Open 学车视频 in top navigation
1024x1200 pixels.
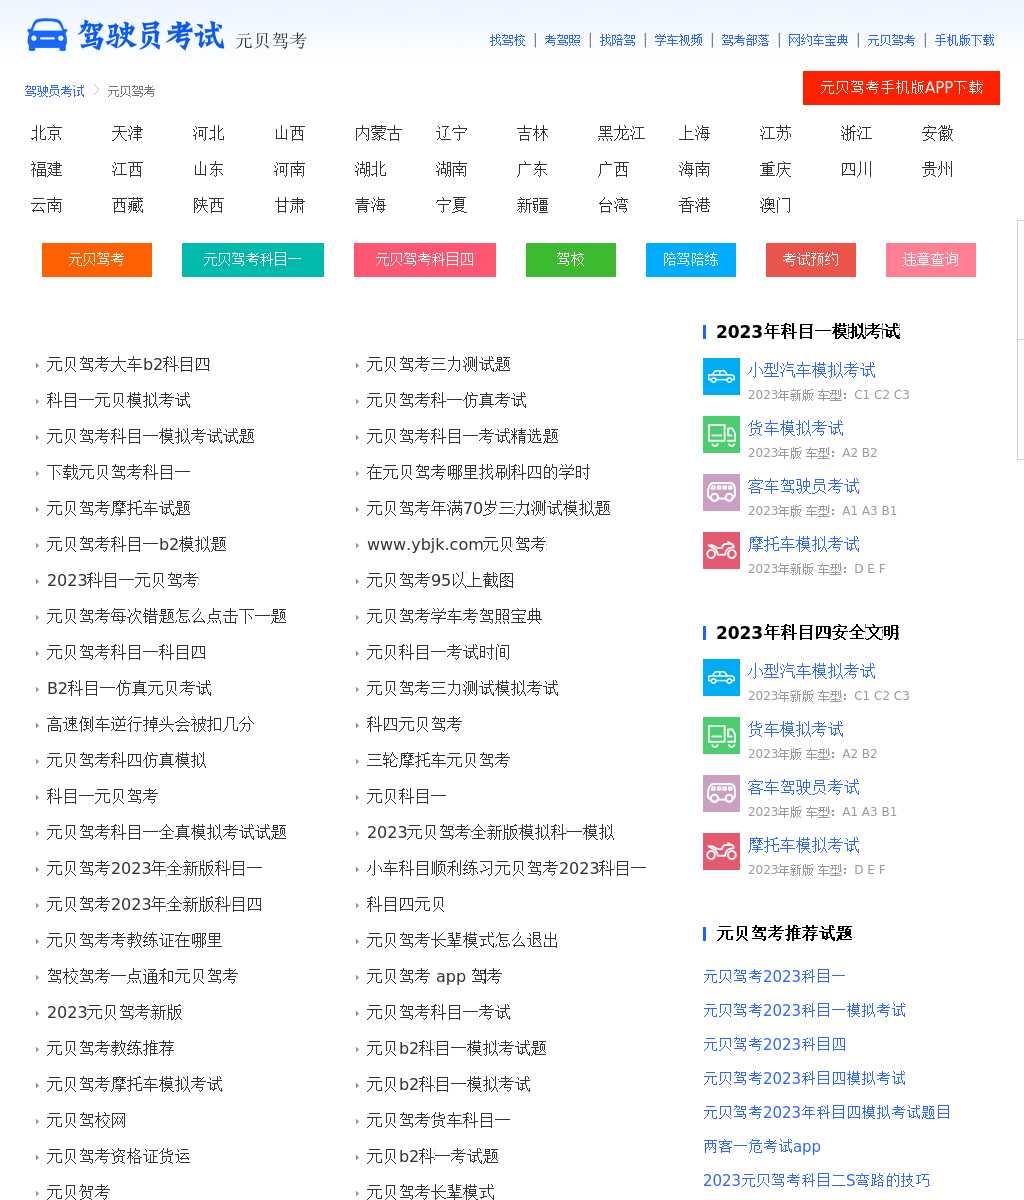pos(679,40)
